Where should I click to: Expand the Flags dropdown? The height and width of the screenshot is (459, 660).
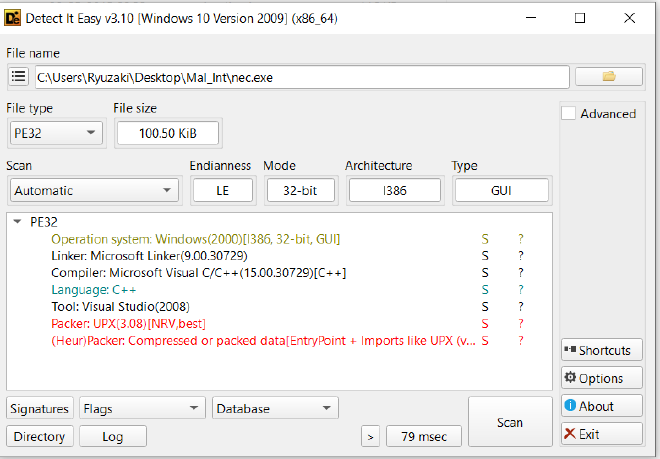(142, 408)
